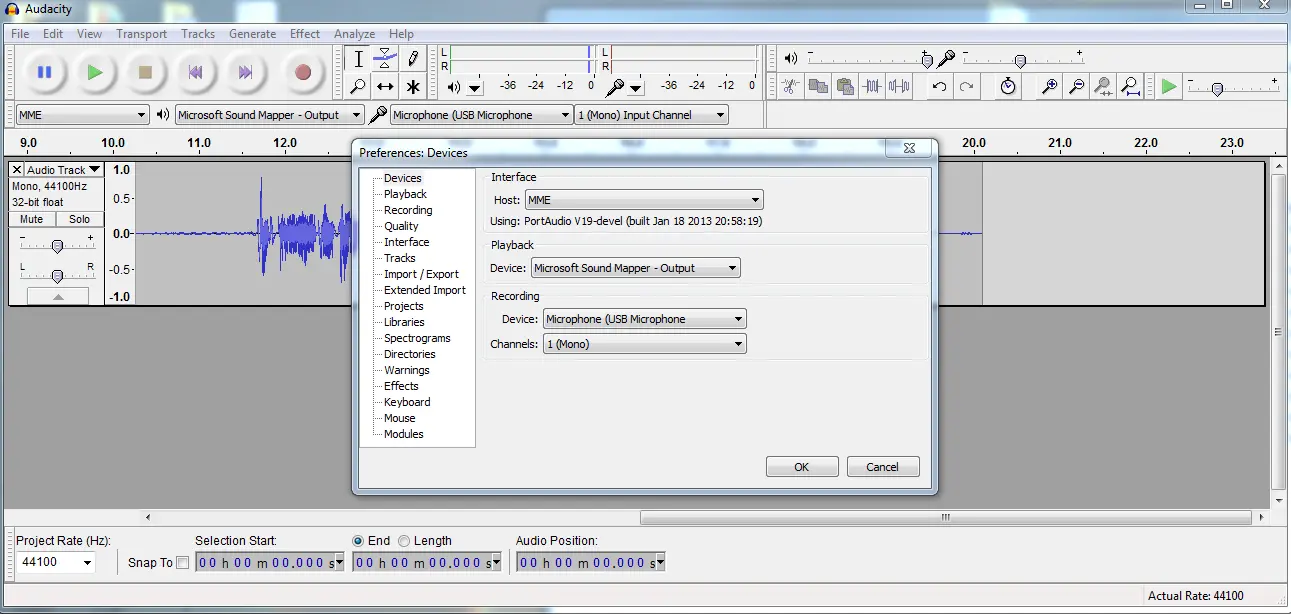This screenshot has height=614, width=1291.
Task: Select the Draw pencil tool
Action: tap(412, 59)
